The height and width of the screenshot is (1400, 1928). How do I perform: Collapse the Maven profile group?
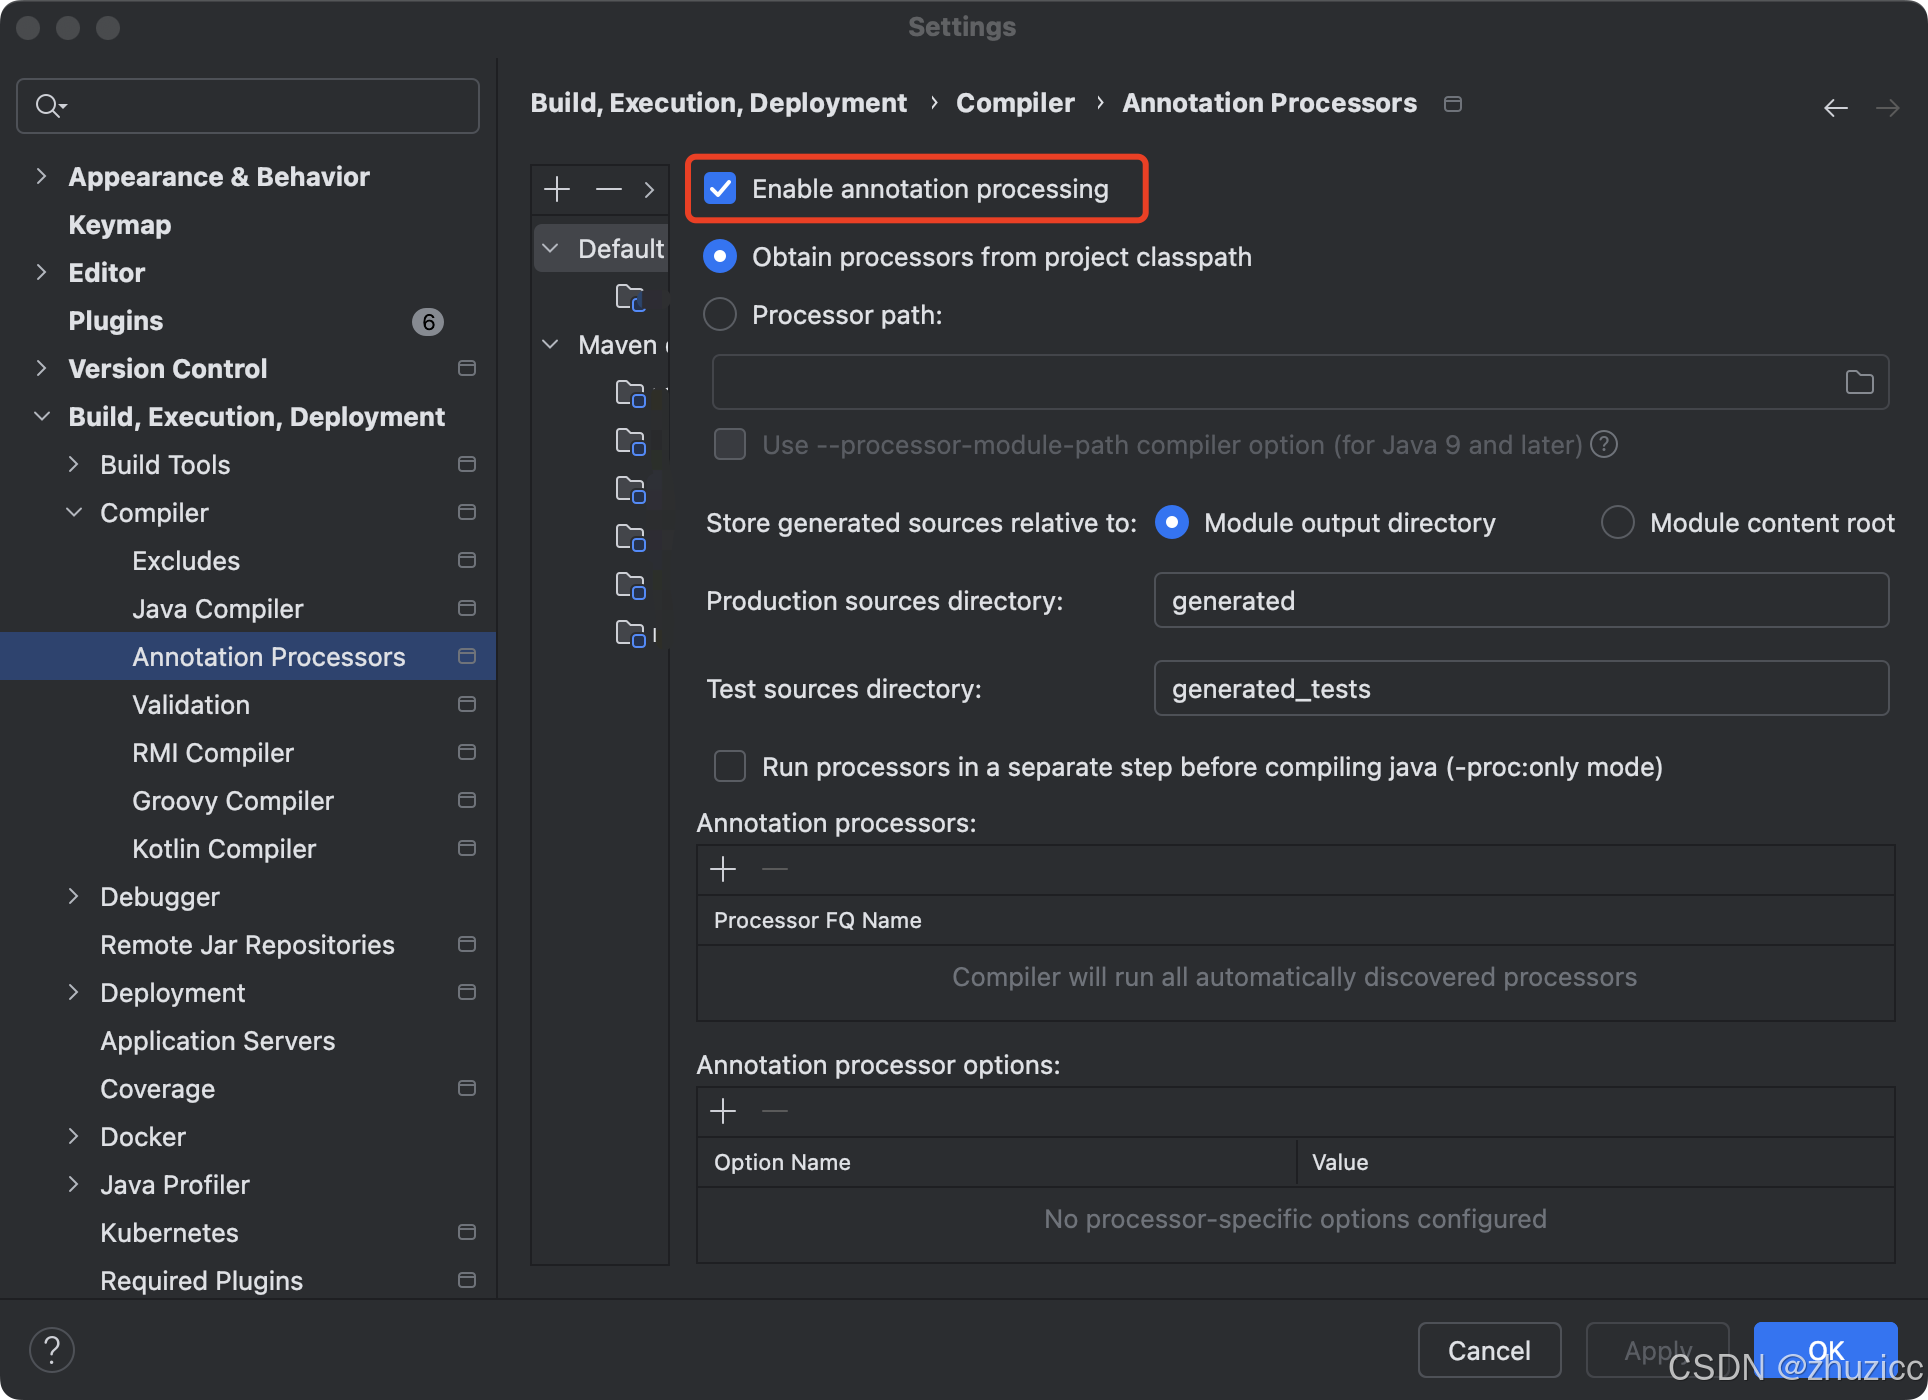(x=550, y=345)
